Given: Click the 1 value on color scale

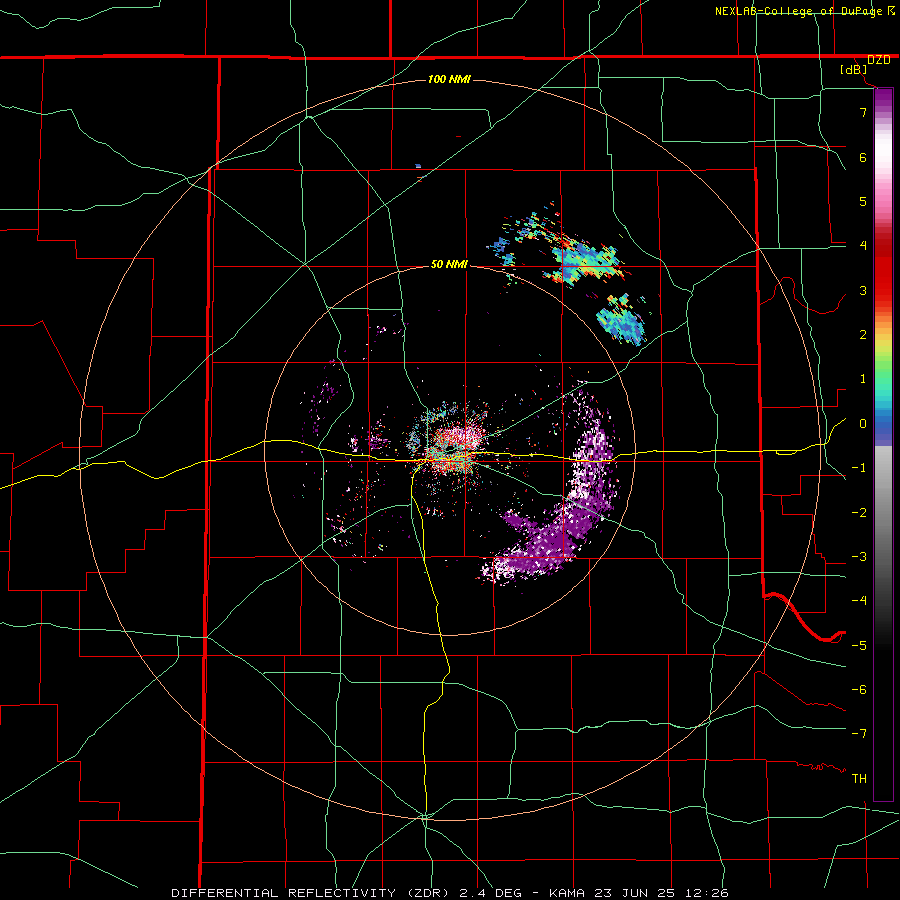Looking at the screenshot, I should 863,379.
